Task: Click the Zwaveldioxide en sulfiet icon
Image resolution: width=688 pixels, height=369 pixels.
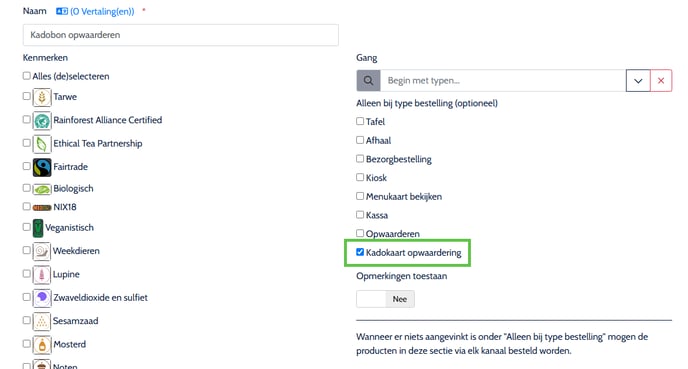Action: (x=42, y=297)
